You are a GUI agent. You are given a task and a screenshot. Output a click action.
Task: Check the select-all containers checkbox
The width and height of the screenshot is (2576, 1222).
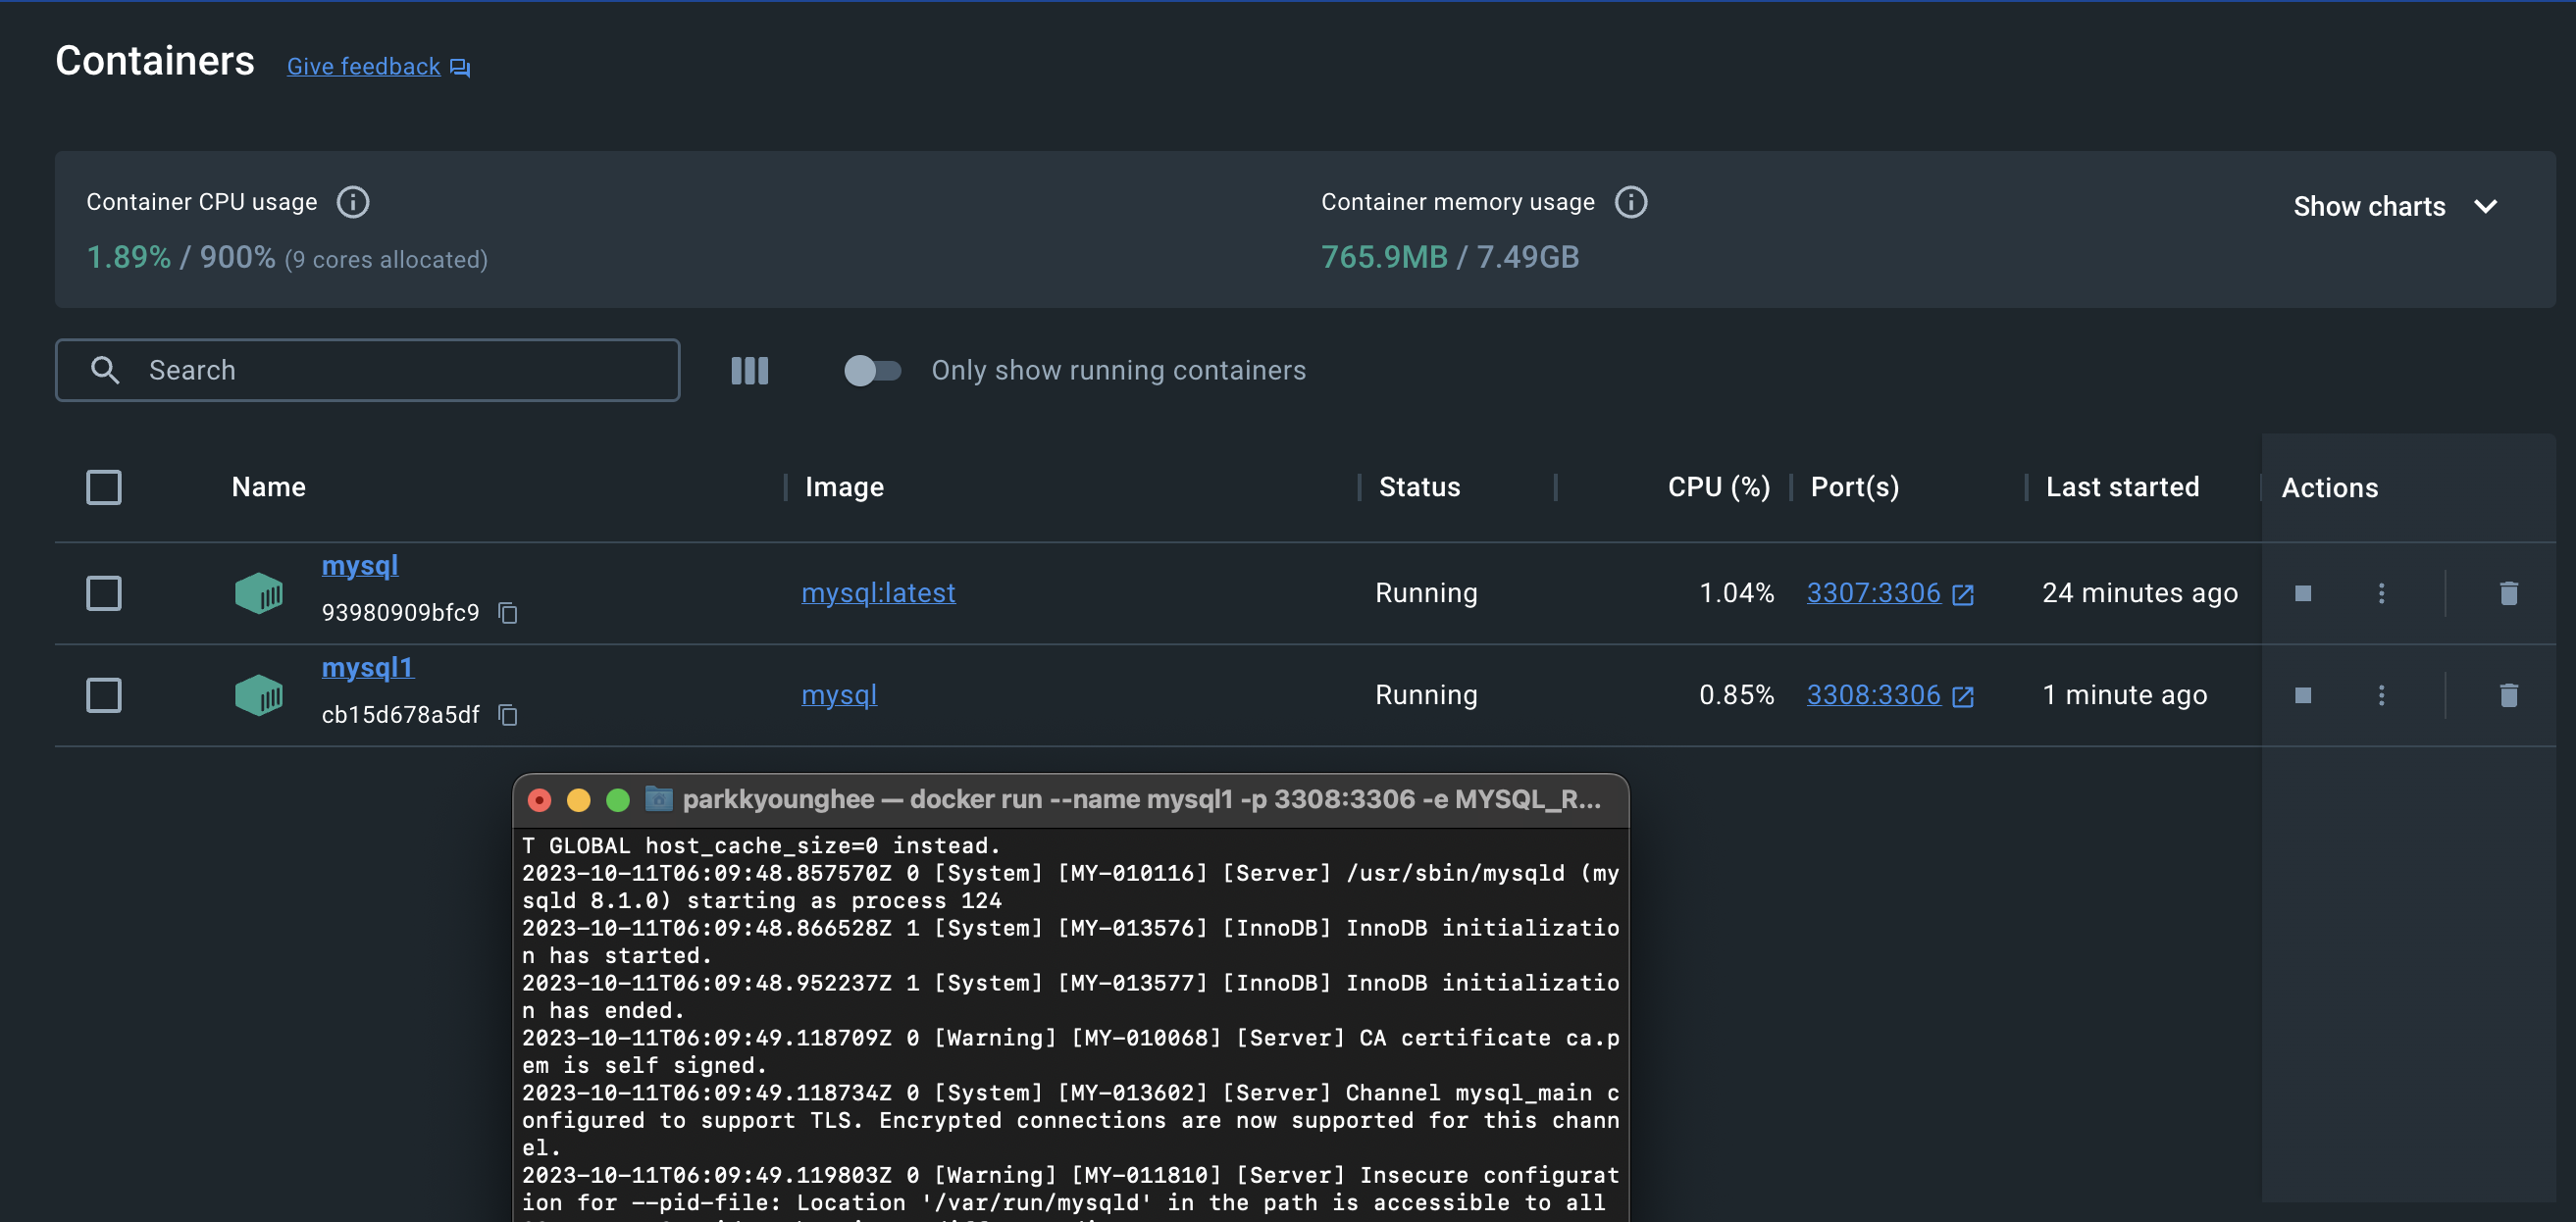[104, 487]
